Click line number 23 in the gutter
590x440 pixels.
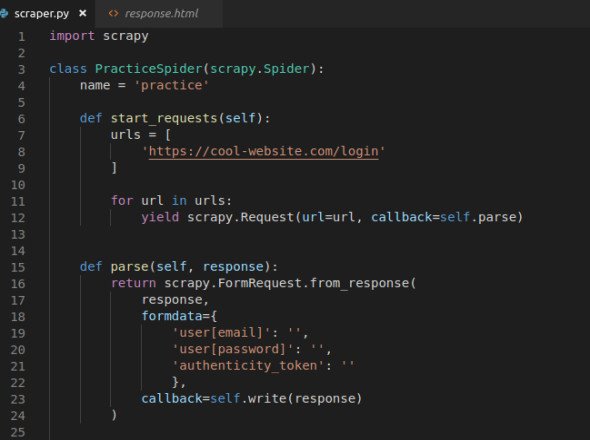pos(18,399)
